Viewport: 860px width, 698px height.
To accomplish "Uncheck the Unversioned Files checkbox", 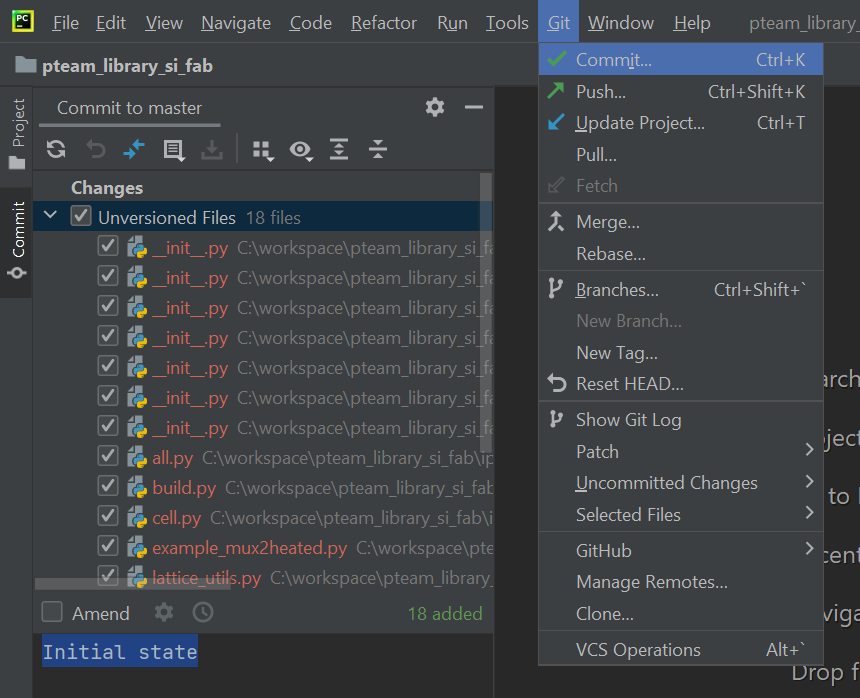I will pyautogui.click(x=81, y=217).
